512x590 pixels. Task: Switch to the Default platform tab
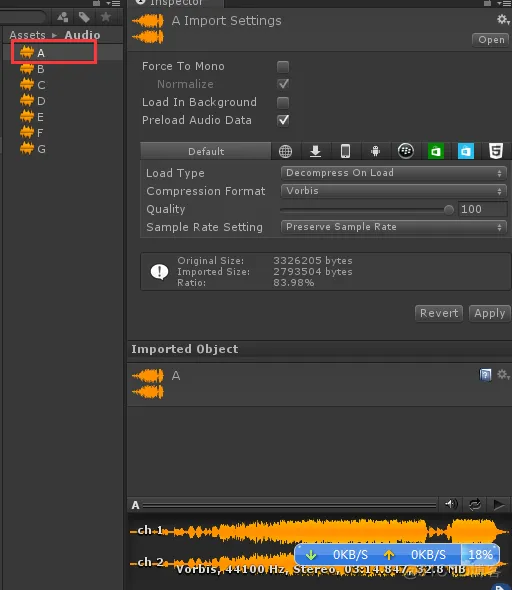pyautogui.click(x=206, y=151)
